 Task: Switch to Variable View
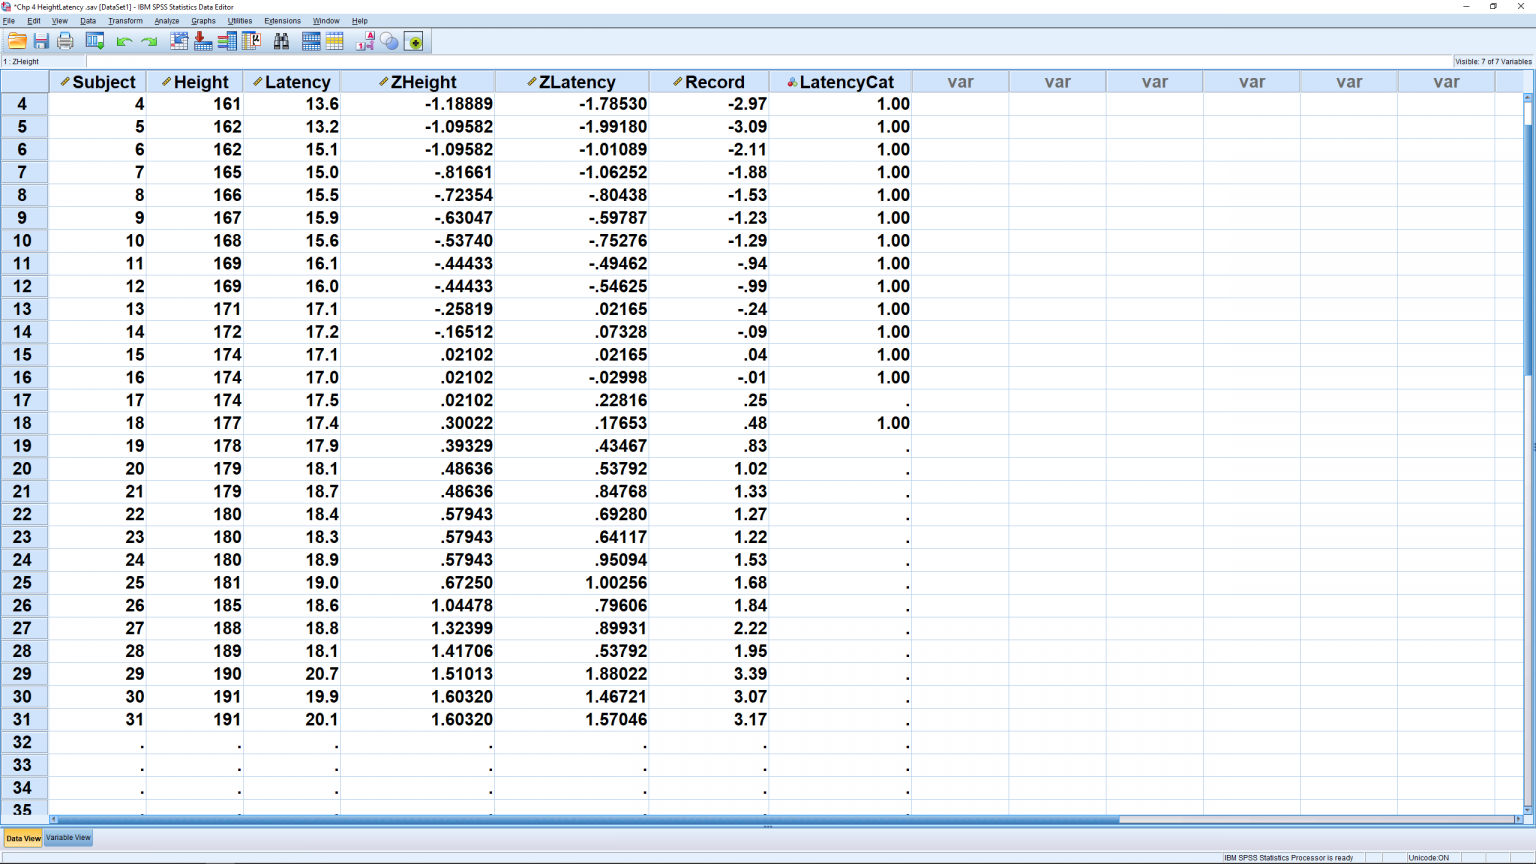click(67, 838)
